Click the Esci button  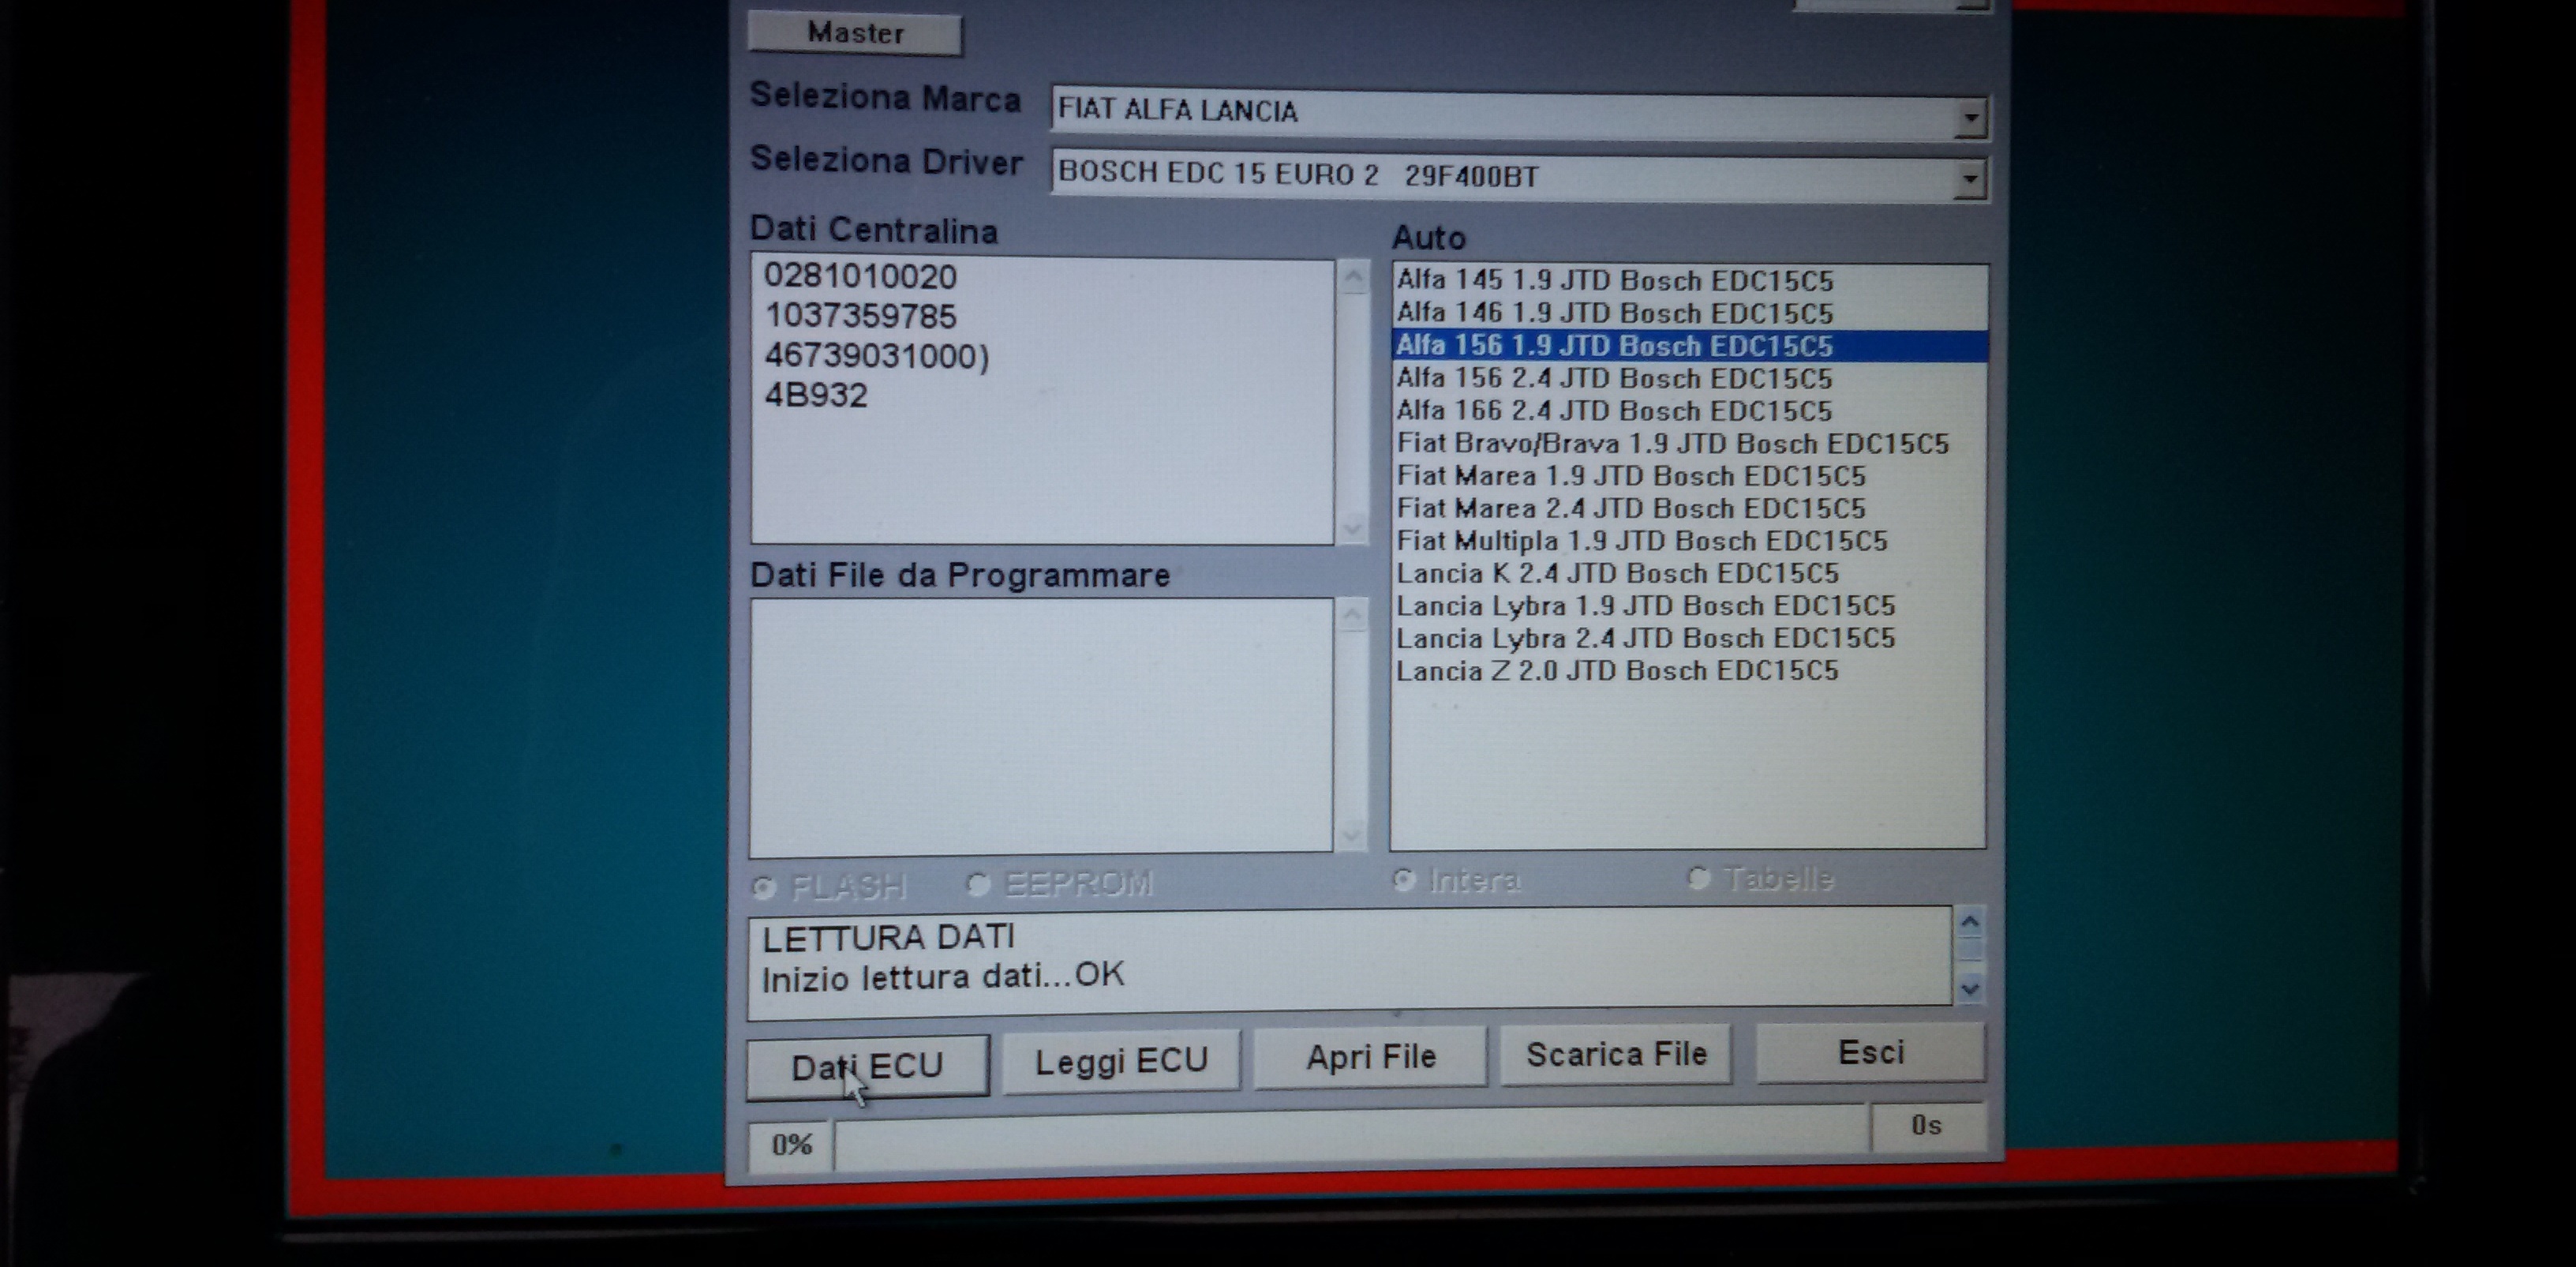[1871, 1052]
